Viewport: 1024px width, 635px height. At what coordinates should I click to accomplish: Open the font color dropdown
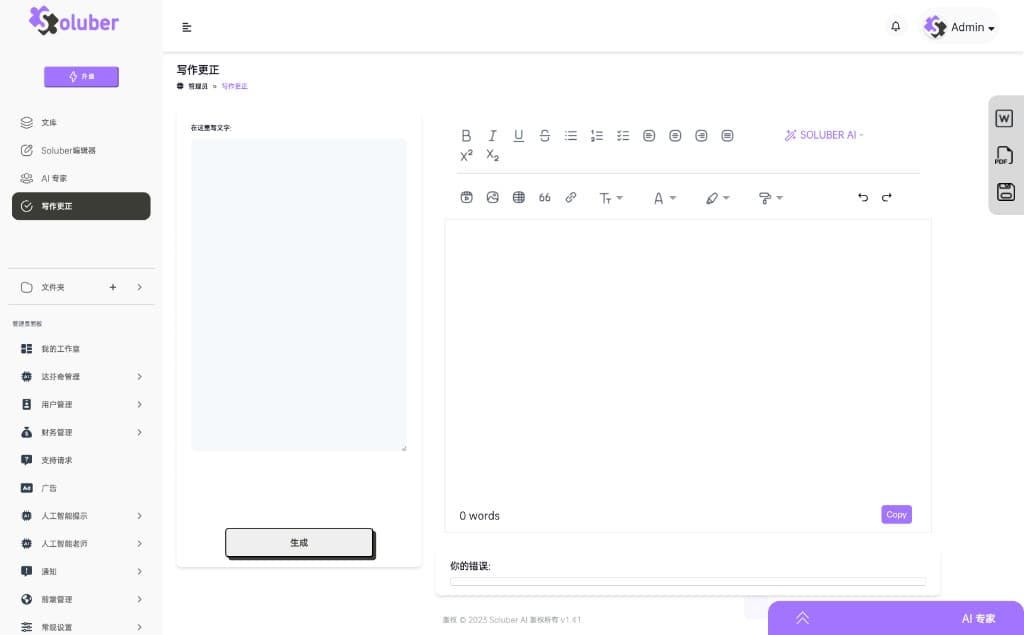(x=664, y=198)
